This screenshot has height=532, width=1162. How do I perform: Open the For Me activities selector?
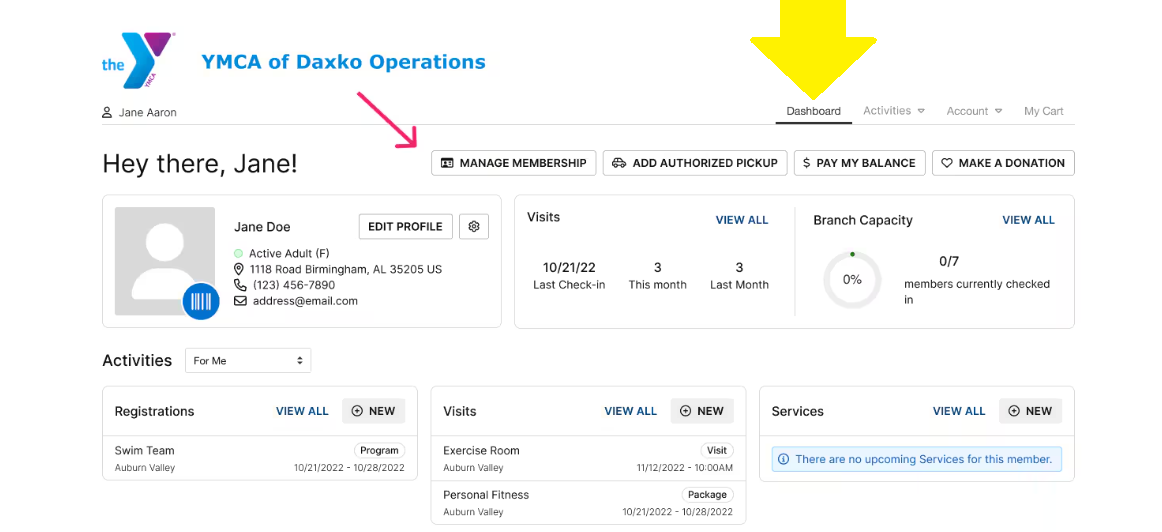point(248,361)
